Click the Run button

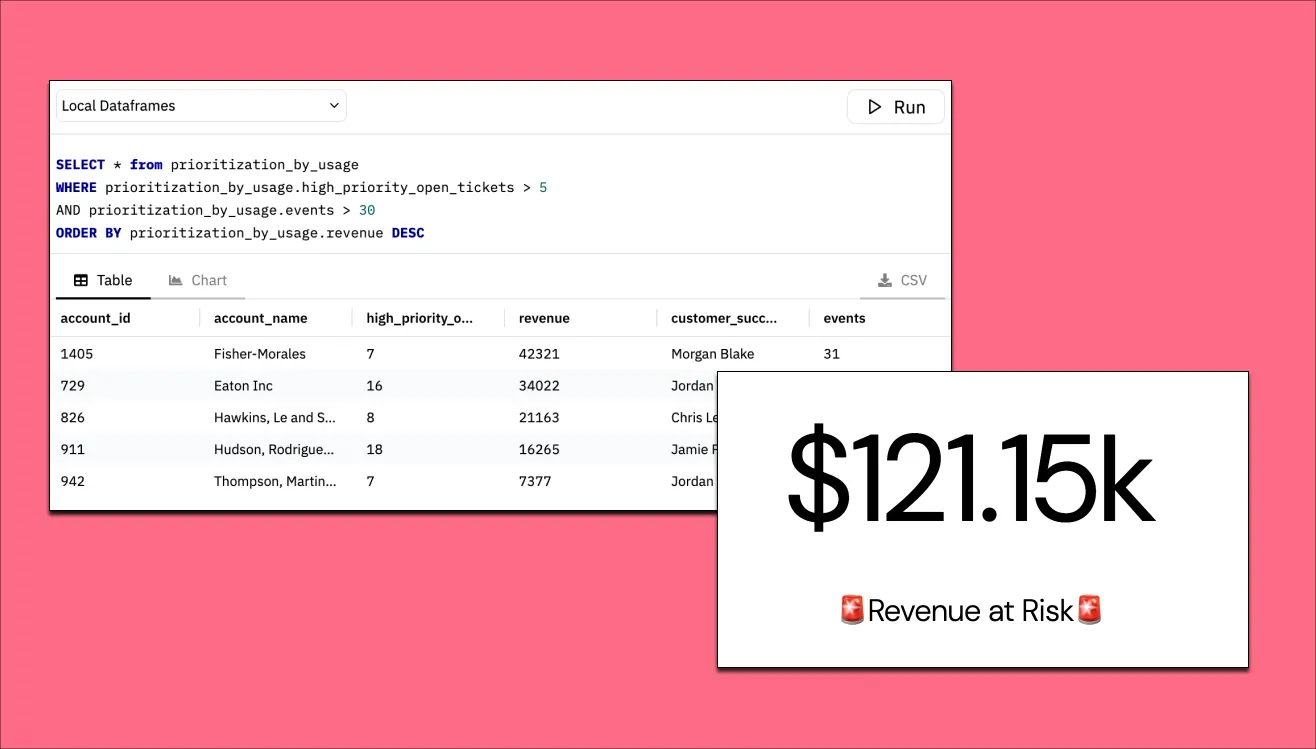895,107
